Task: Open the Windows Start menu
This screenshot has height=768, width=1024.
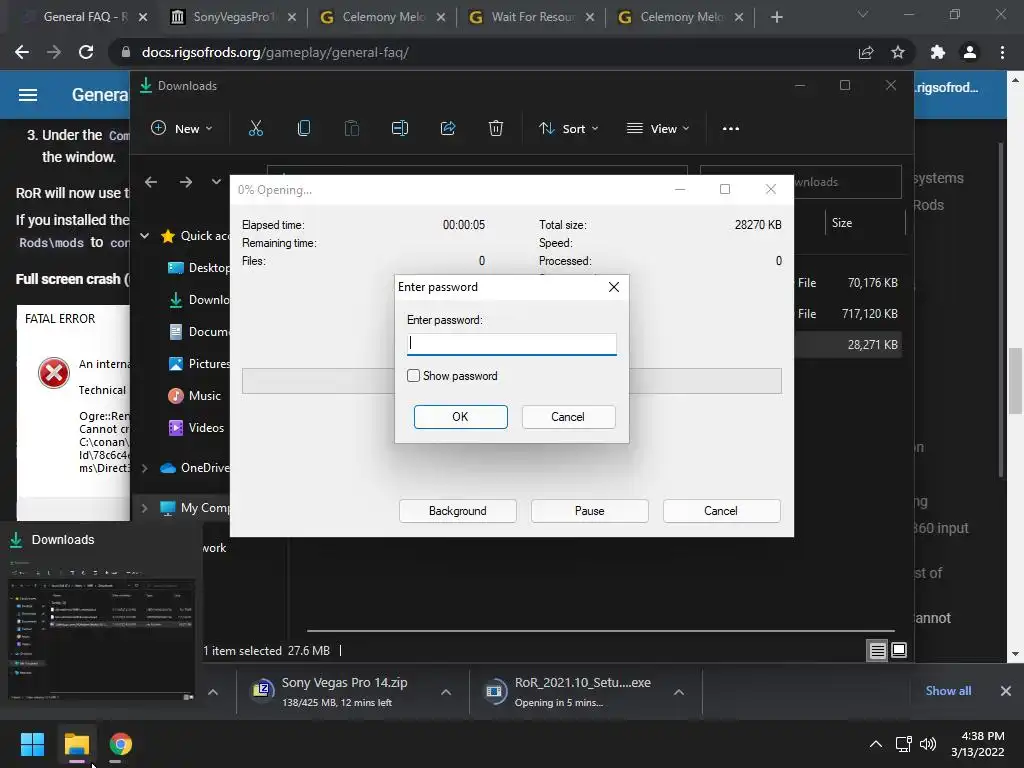Action: coord(32,744)
